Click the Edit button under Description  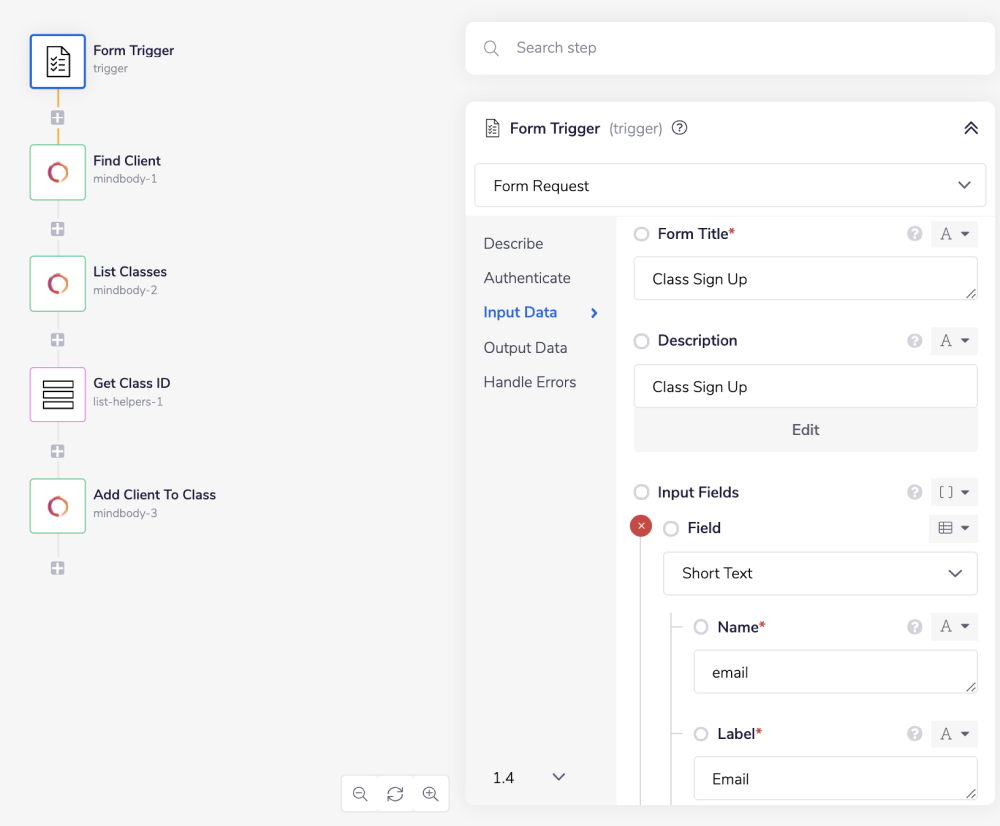pyautogui.click(x=805, y=430)
